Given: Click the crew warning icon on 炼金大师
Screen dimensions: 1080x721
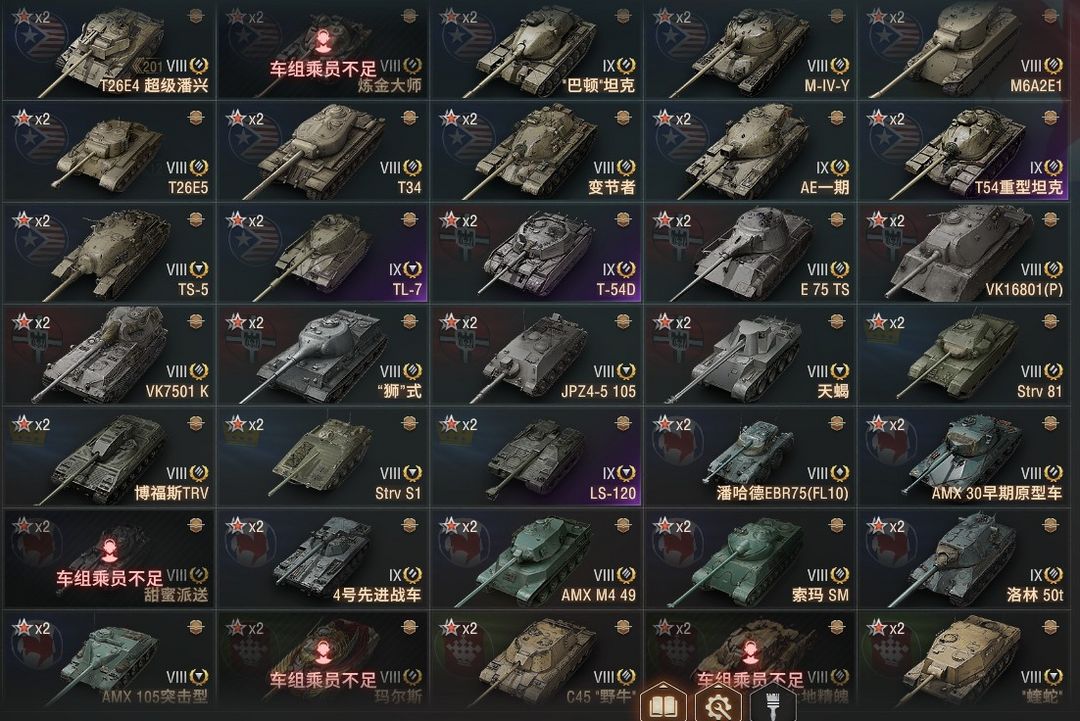Looking at the screenshot, I should (x=323, y=42).
